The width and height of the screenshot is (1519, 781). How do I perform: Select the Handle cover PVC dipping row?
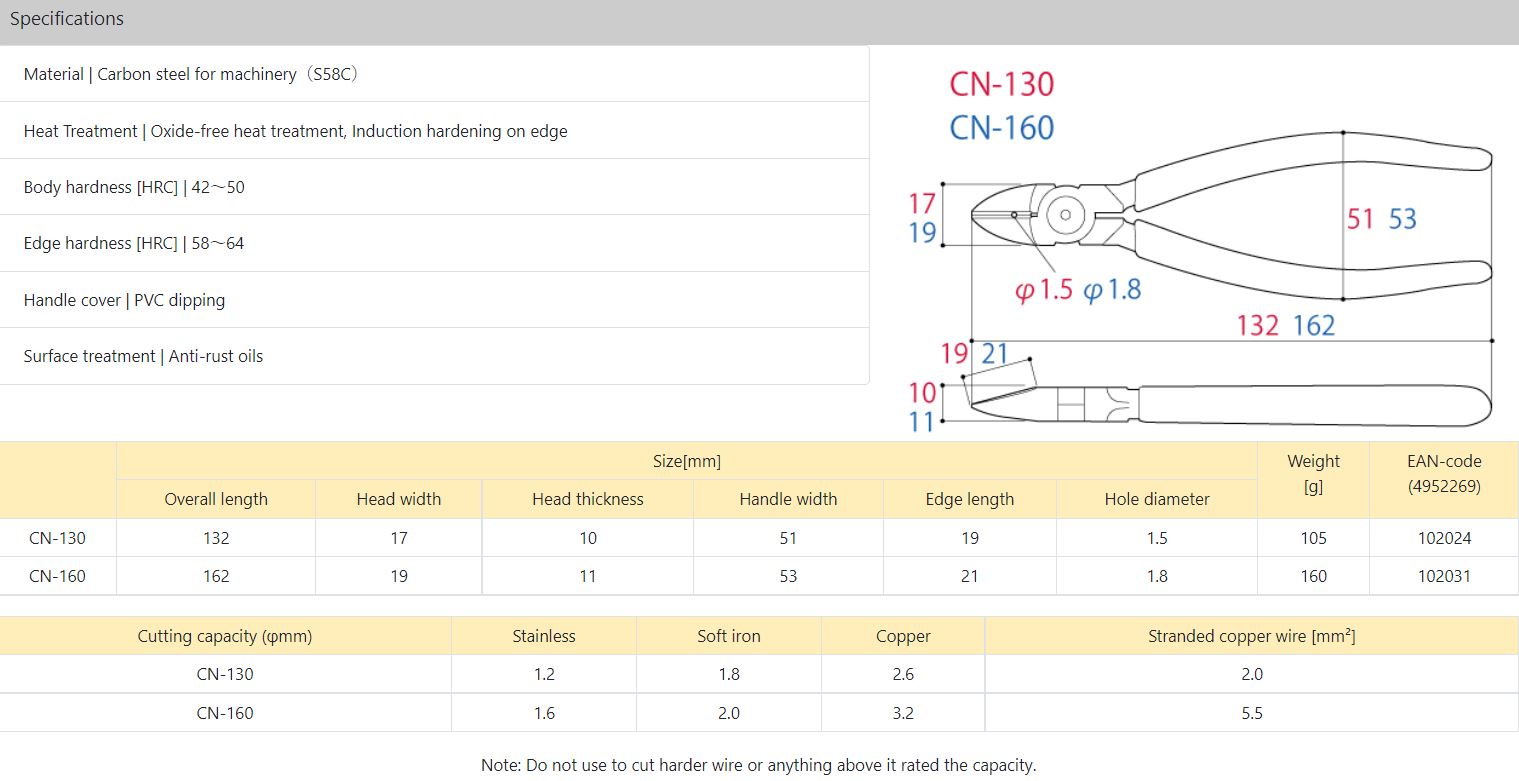tap(124, 300)
